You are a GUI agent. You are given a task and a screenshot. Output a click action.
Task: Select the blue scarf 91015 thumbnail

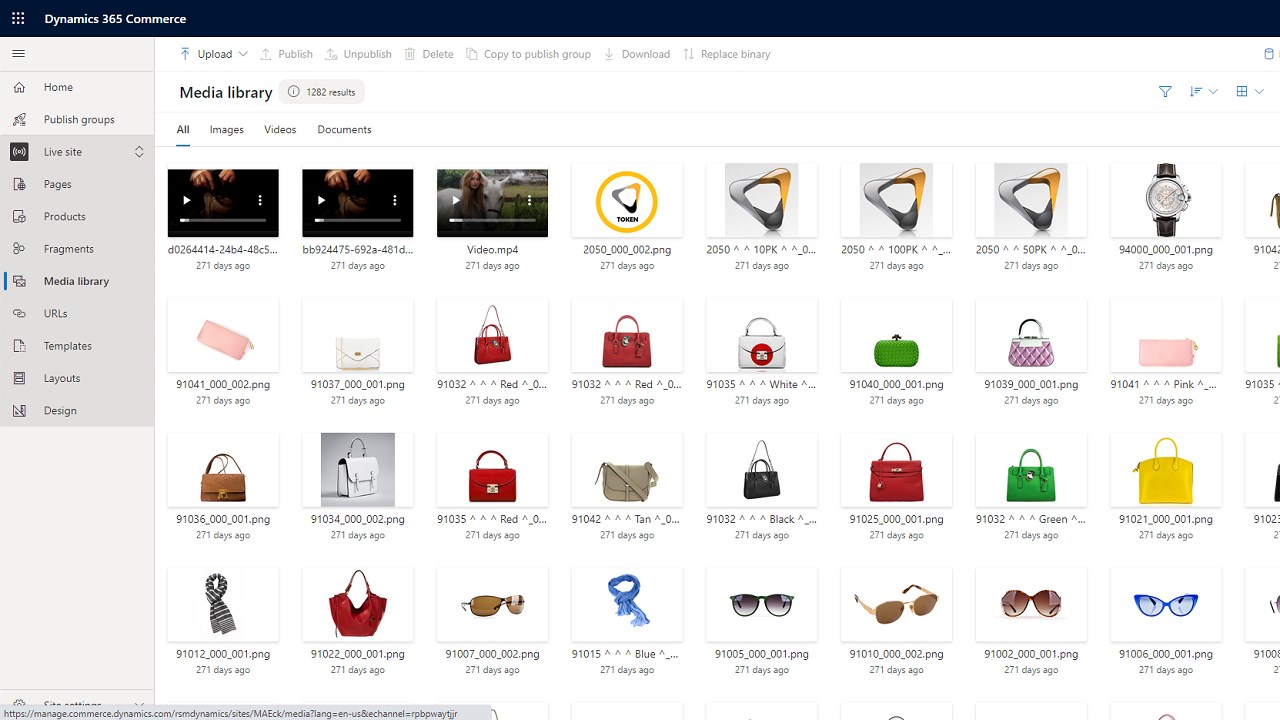pos(627,605)
